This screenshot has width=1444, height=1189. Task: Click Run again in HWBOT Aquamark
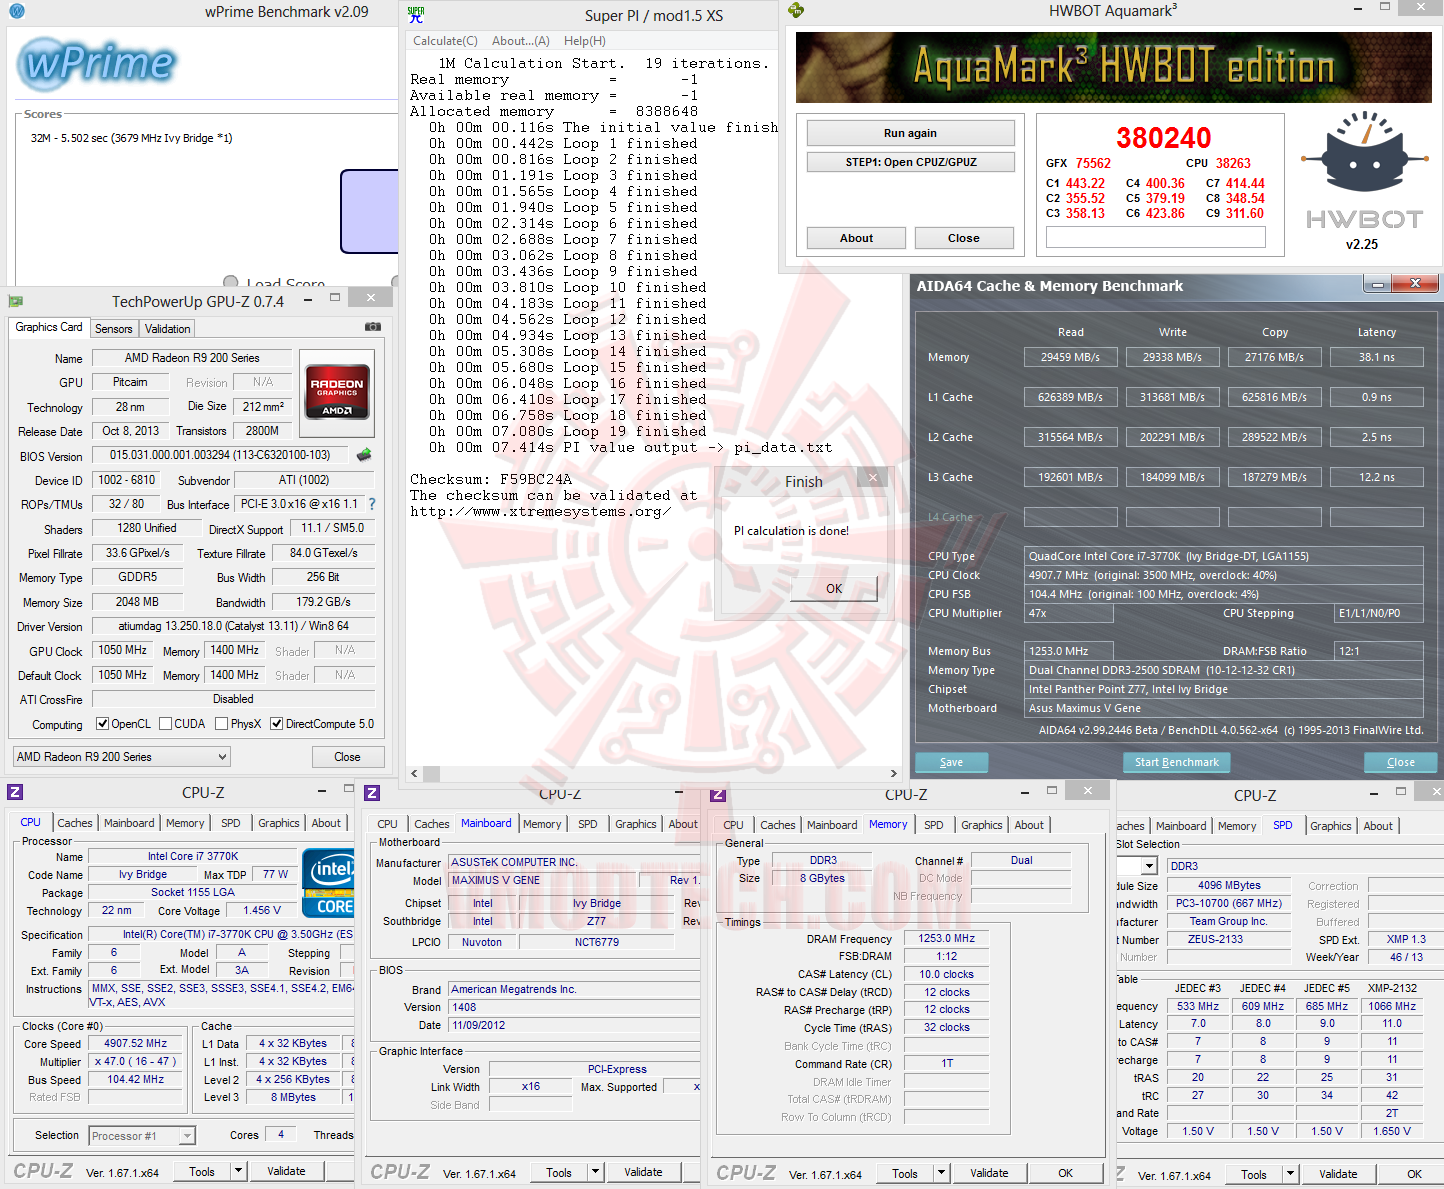tap(910, 133)
